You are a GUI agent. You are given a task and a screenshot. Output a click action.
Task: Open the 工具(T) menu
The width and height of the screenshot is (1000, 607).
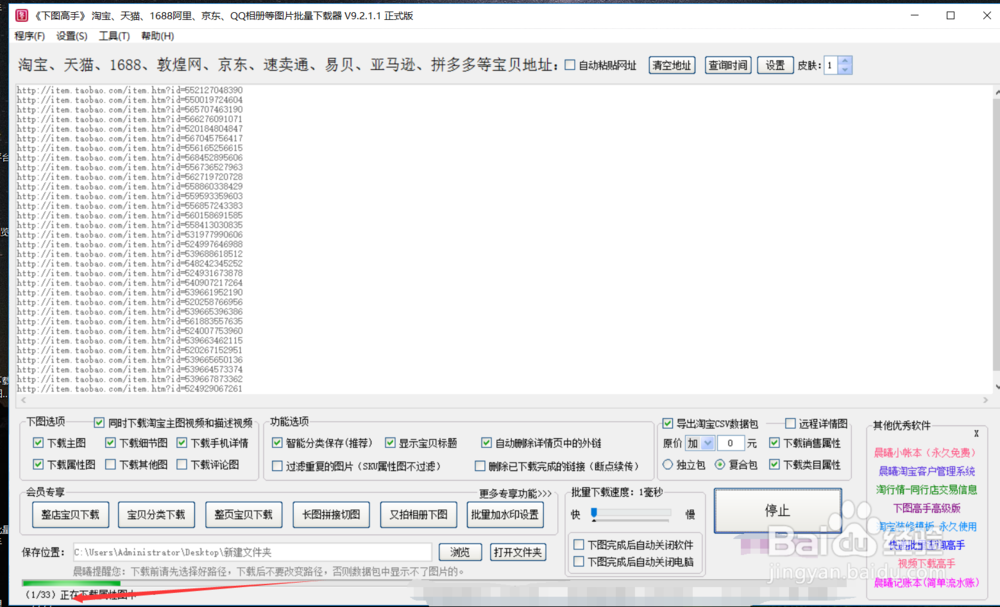pos(114,36)
